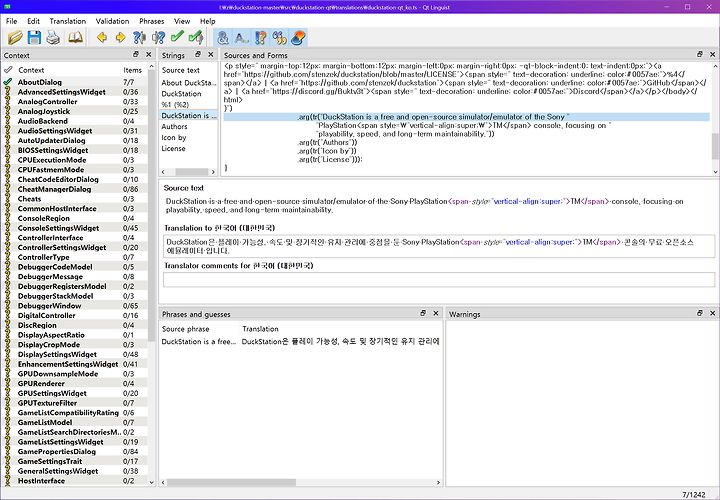The height and width of the screenshot is (500, 720).
Task: Go to previous item with left arrow
Action: click(102, 37)
